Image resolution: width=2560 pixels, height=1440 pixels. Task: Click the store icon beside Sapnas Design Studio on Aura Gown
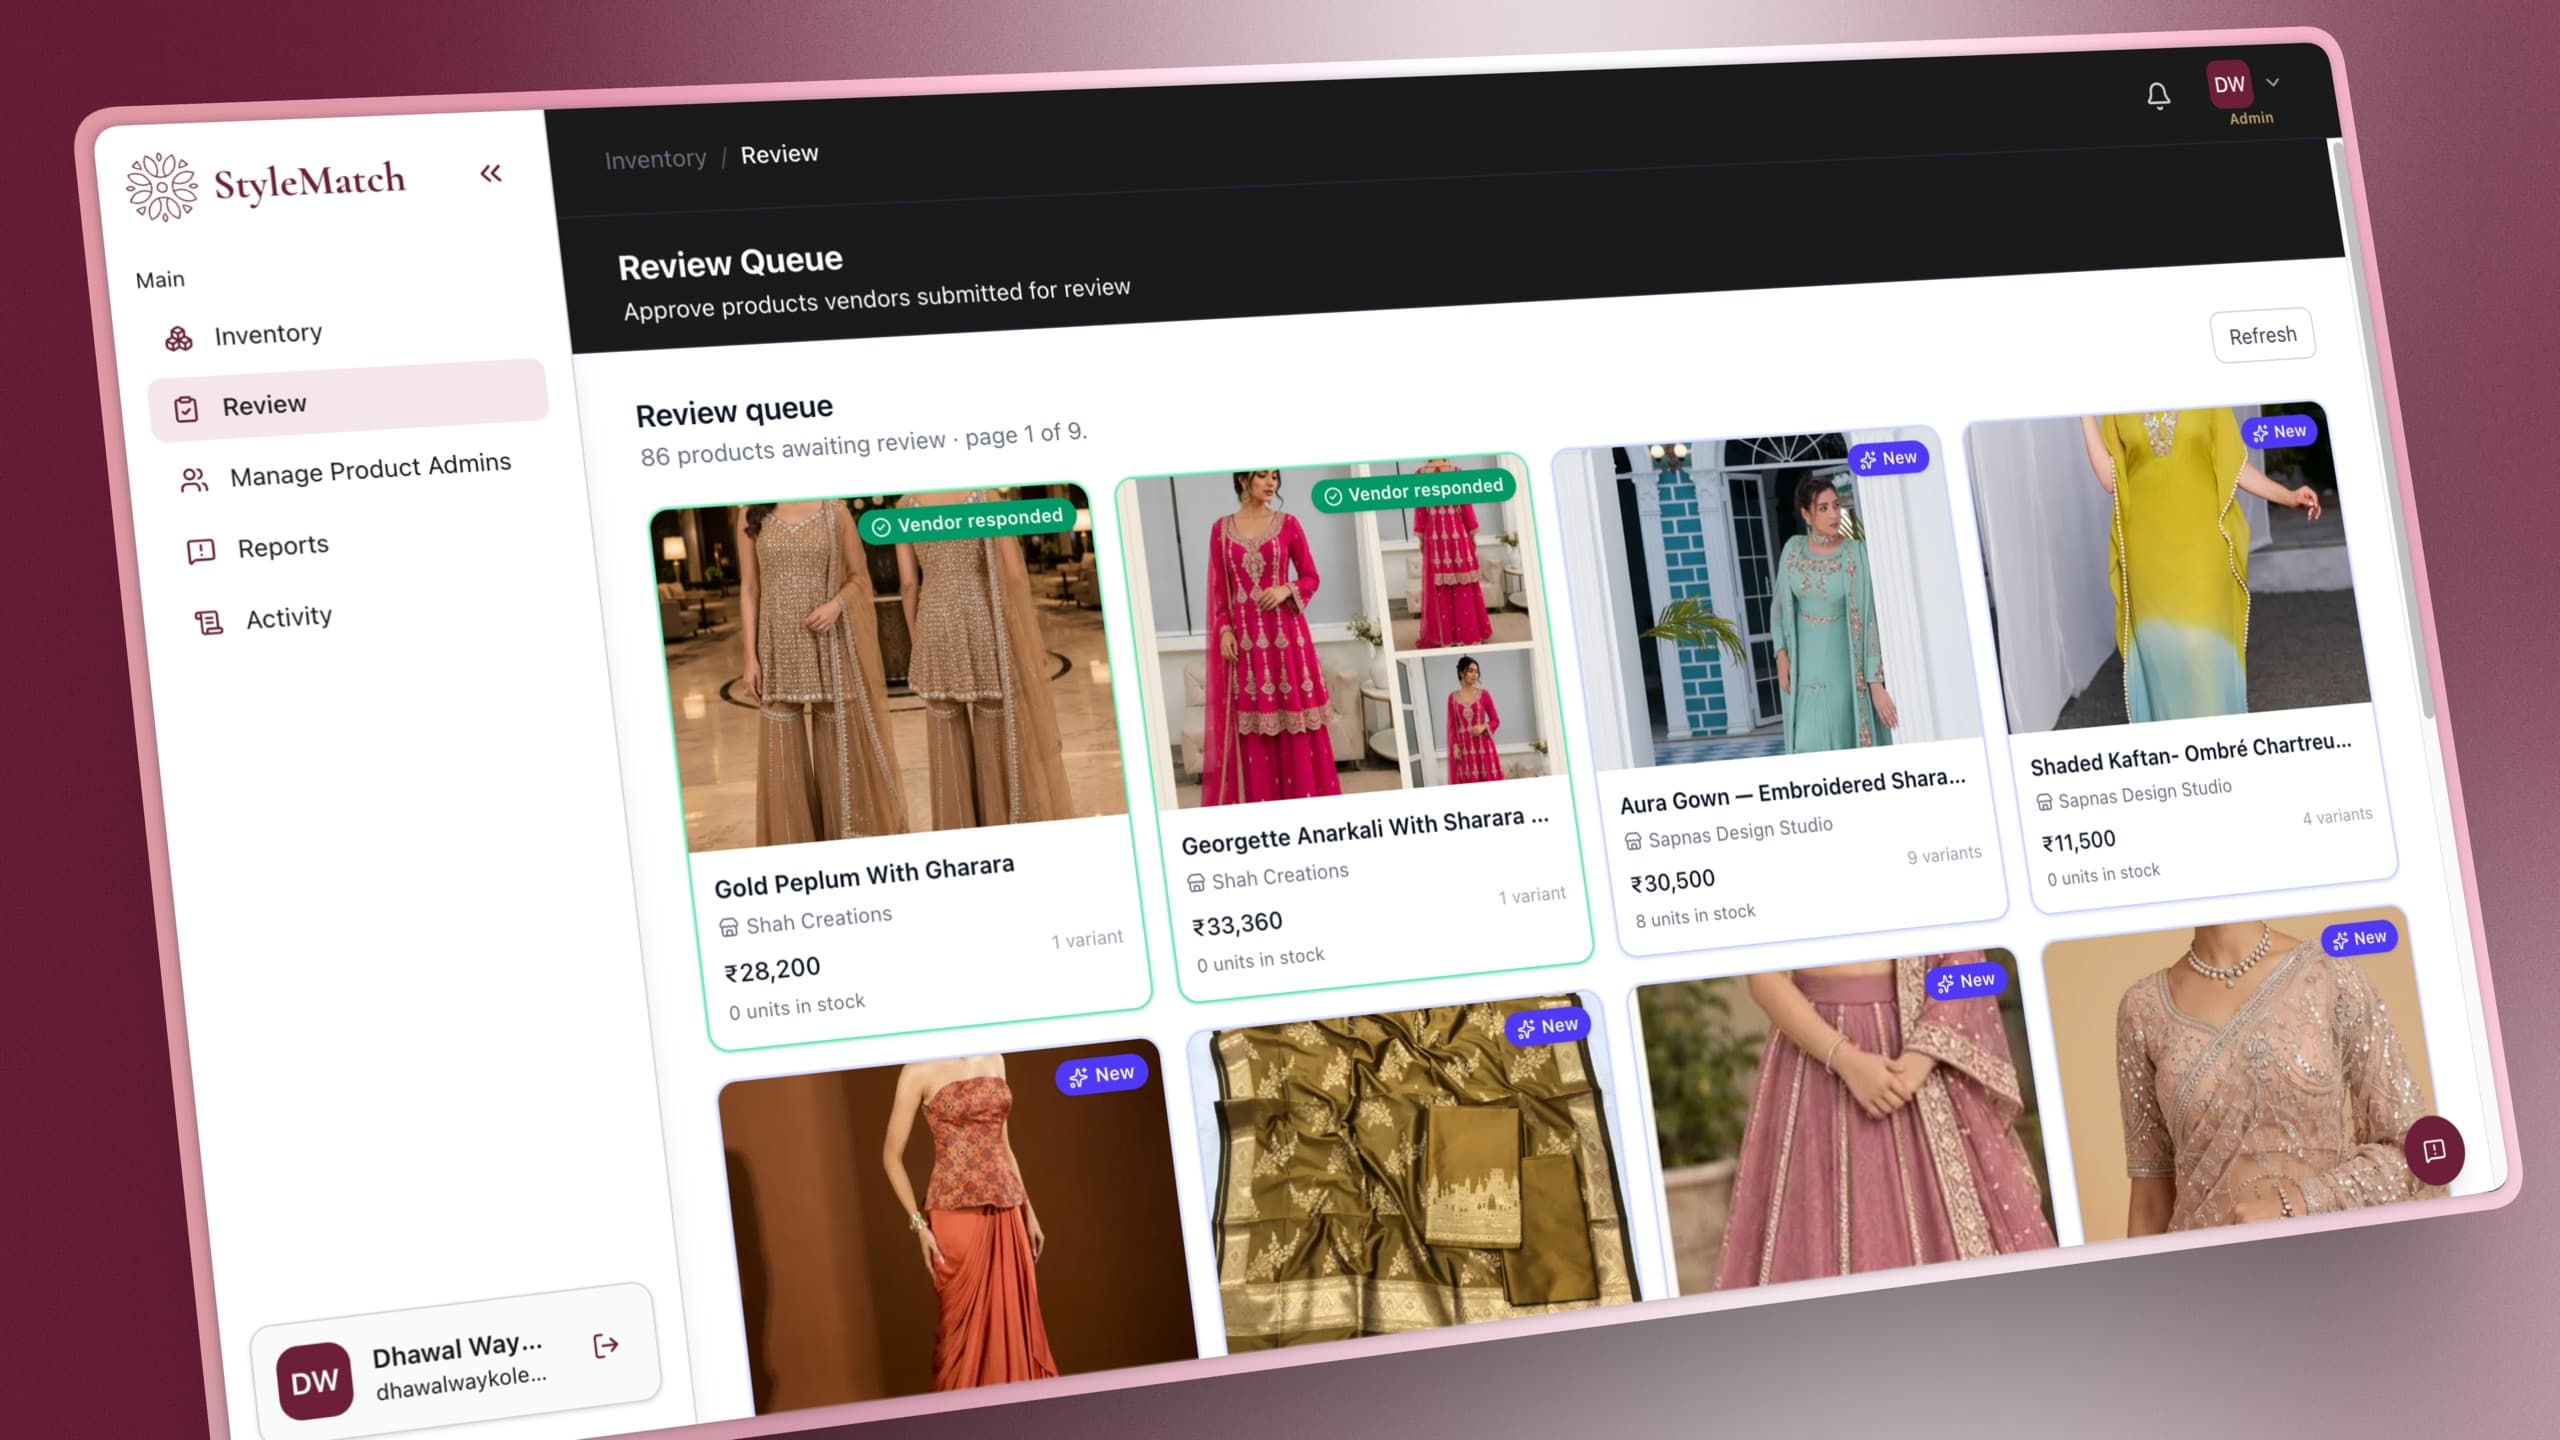(x=1632, y=841)
